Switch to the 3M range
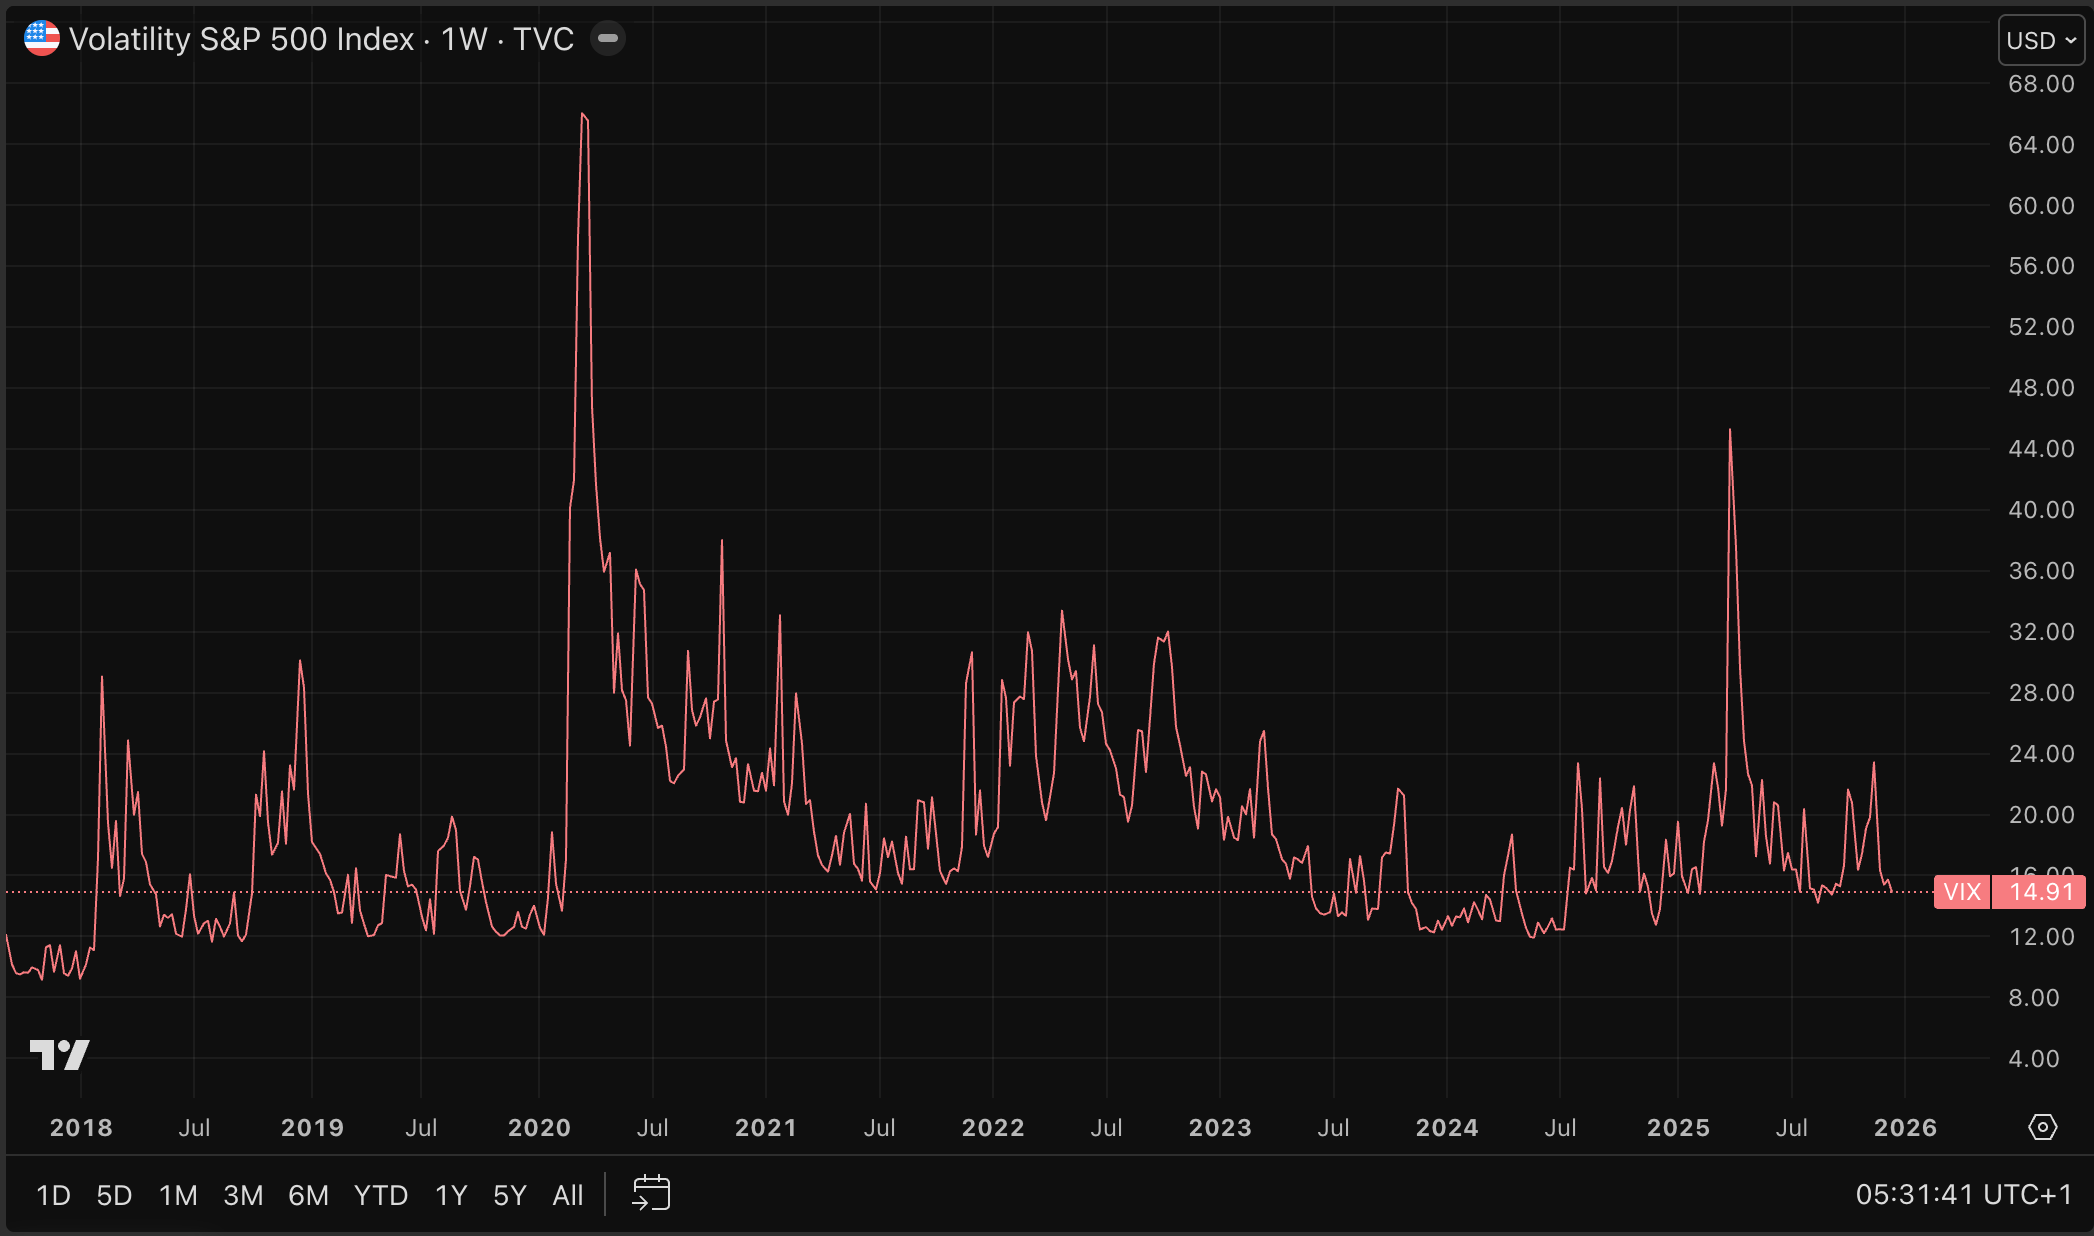The image size is (2094, 1236). (x=243, y=1195)
